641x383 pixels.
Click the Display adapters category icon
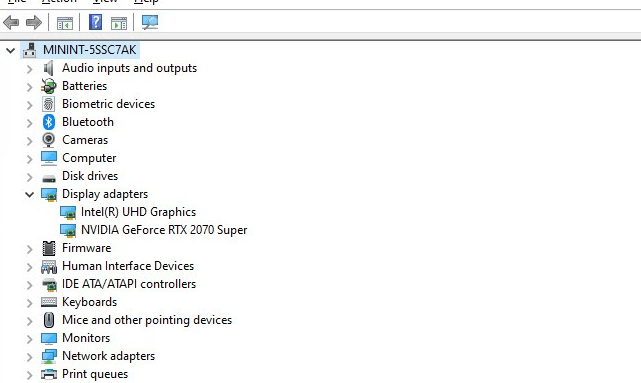(49, 195)
